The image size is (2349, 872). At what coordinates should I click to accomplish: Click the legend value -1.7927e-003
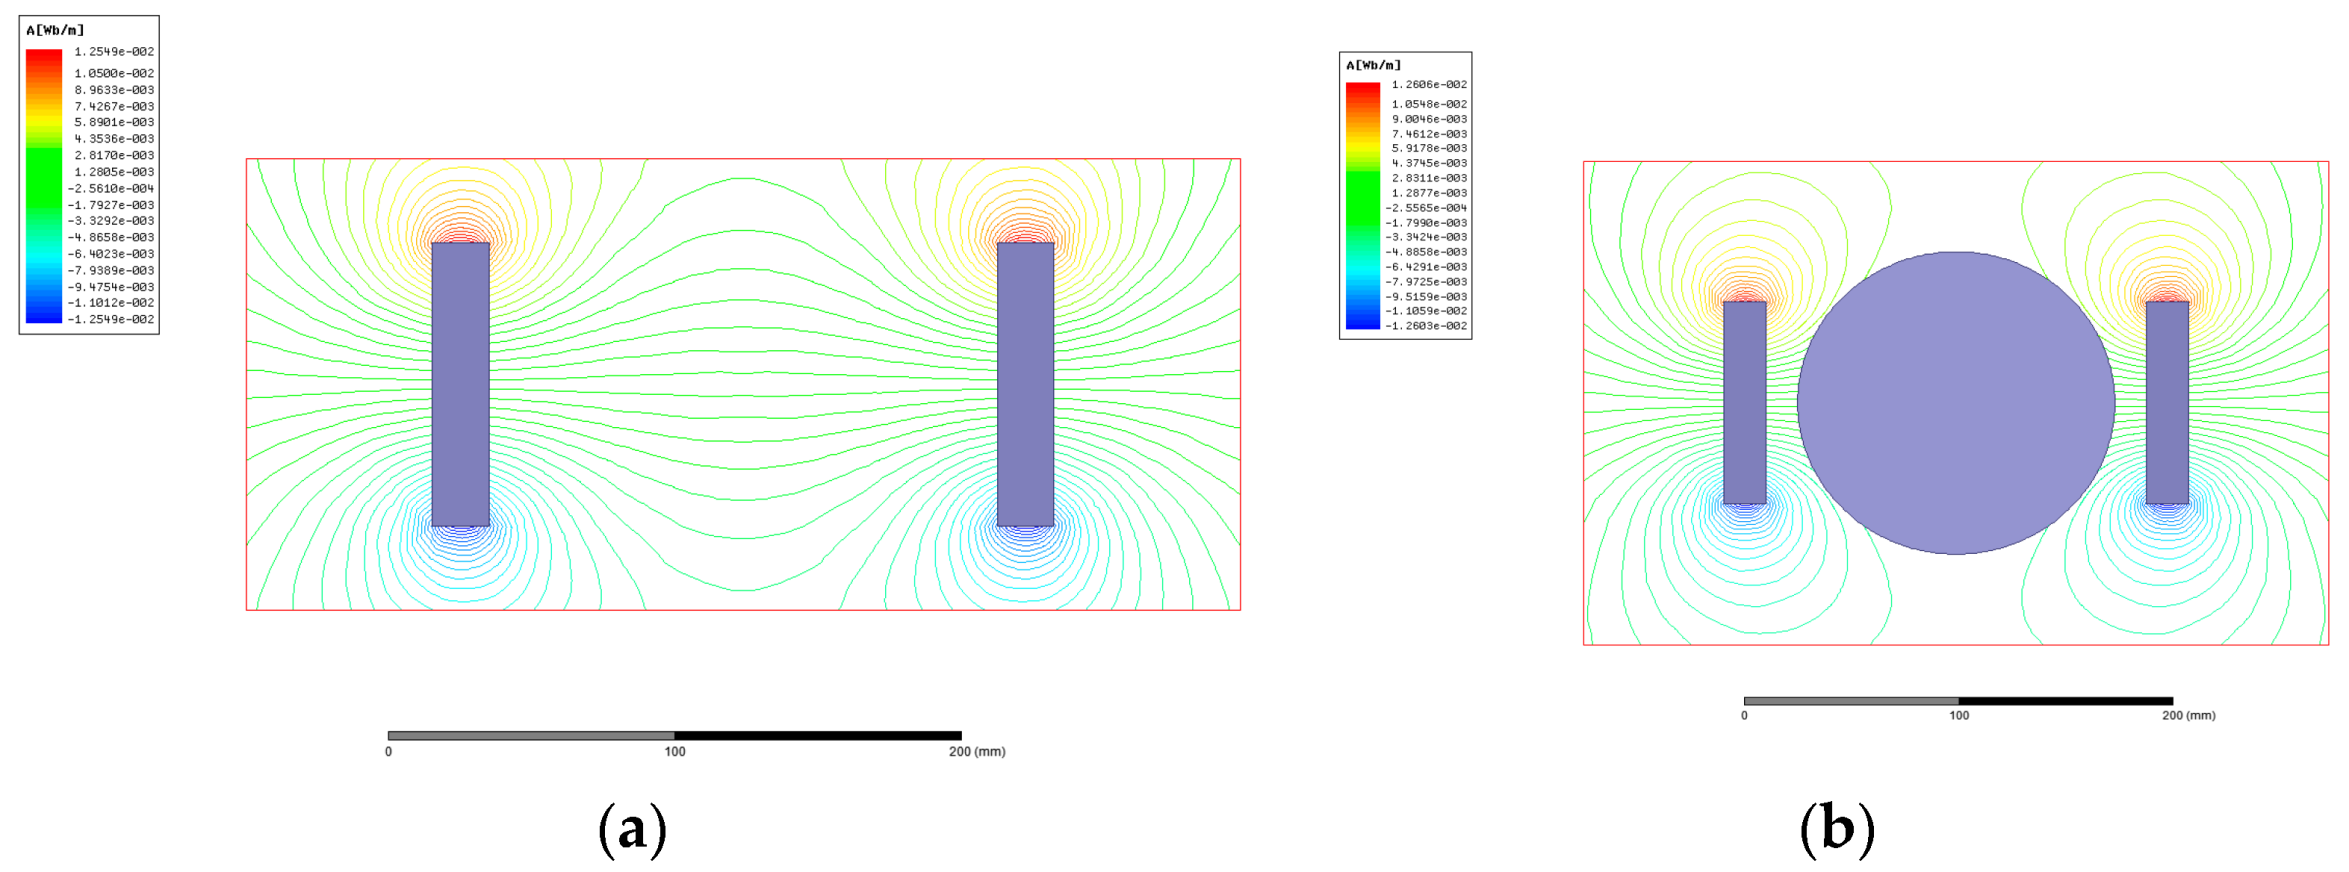(x=111, y=205)
